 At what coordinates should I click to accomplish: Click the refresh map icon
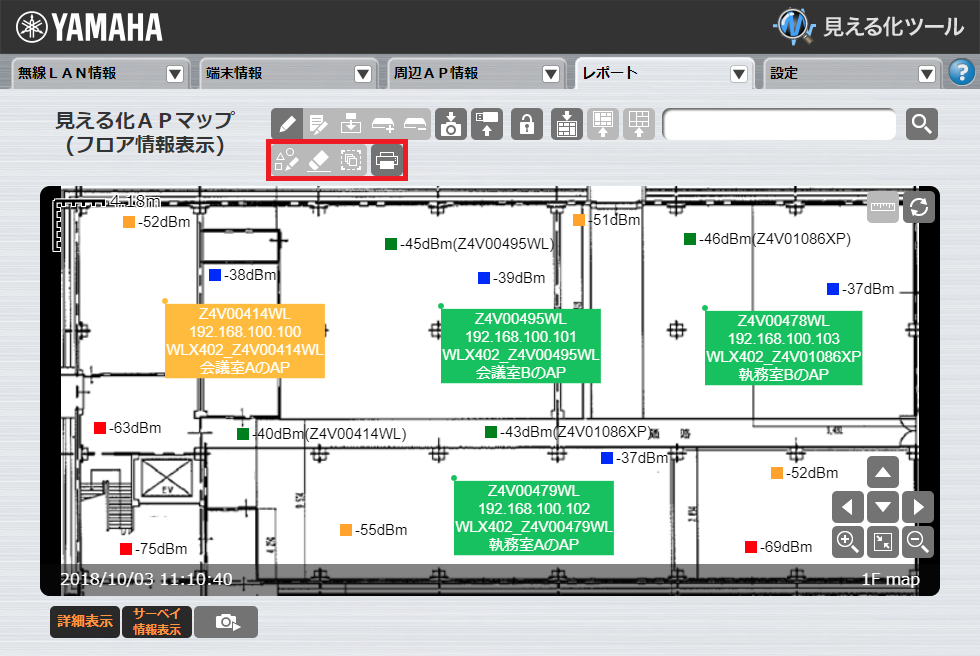click(x=918, y=208)
